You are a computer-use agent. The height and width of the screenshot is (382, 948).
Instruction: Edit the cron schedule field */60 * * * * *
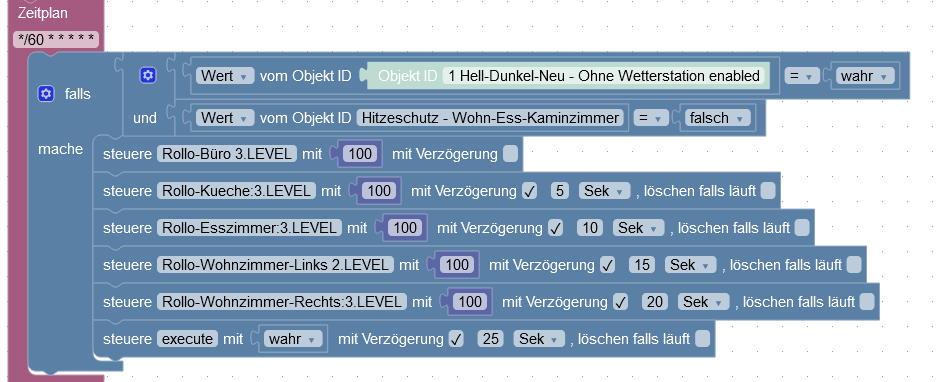[55, 40]
